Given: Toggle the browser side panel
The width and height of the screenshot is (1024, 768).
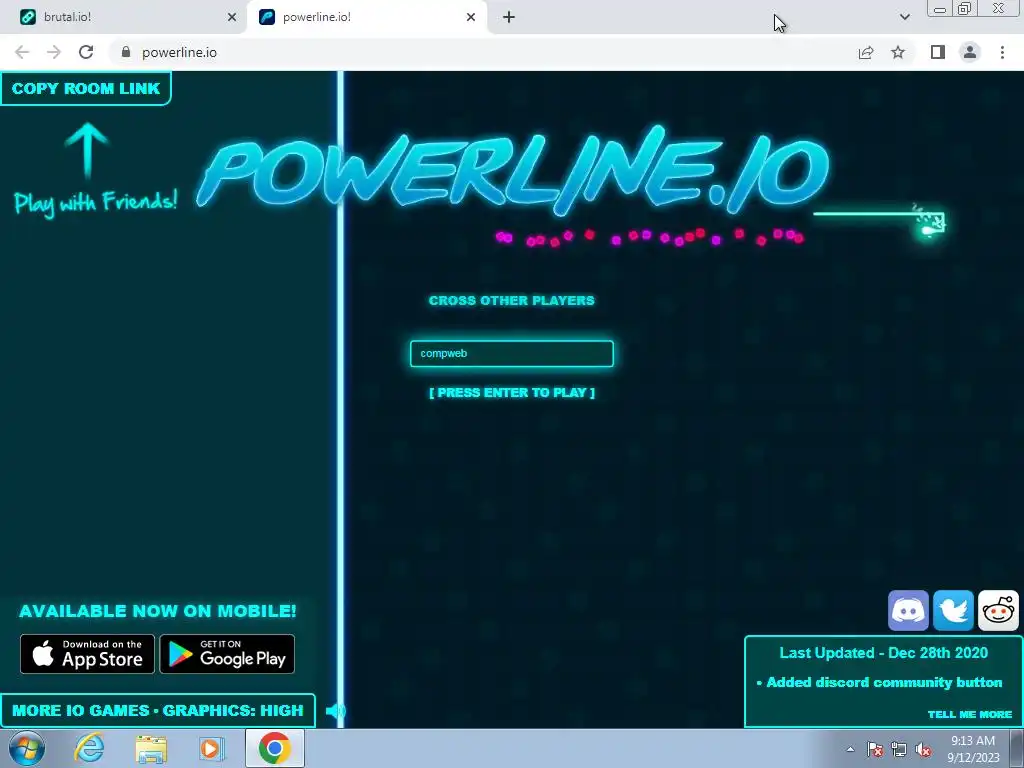Looking at the screenshot, I should tap(938, 52).
